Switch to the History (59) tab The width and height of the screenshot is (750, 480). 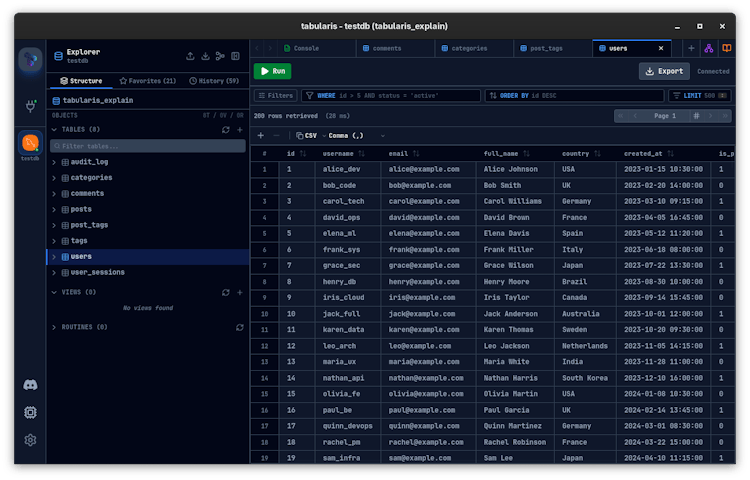point(214,81)
